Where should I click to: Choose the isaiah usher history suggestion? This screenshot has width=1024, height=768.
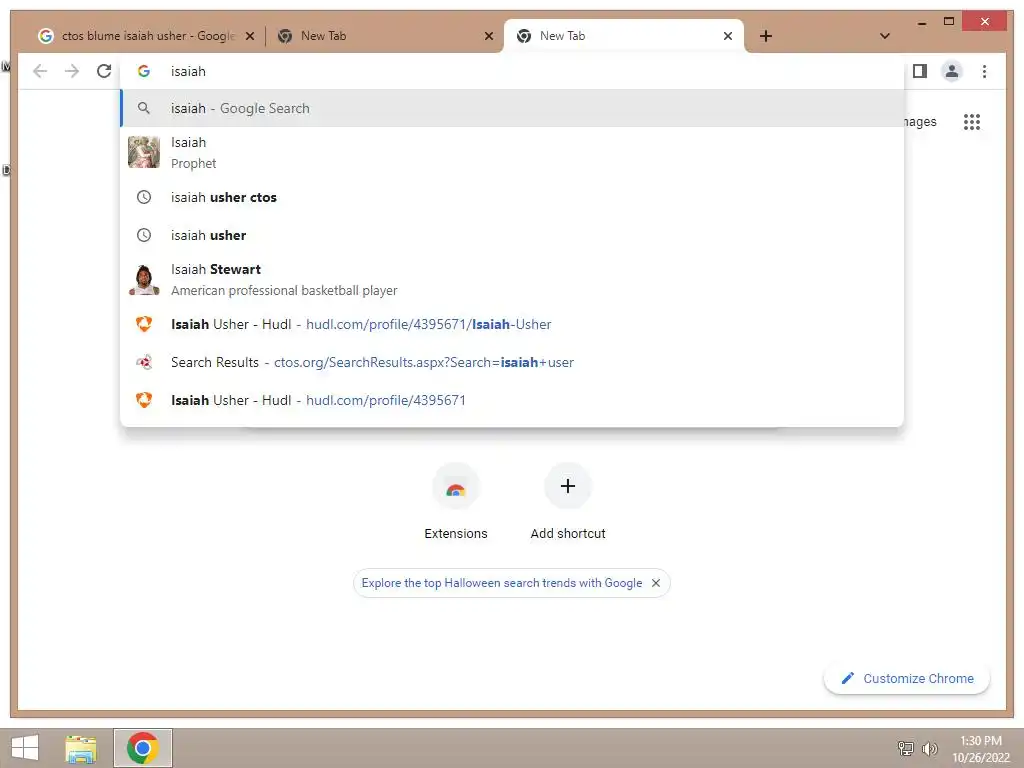point(512,235)
